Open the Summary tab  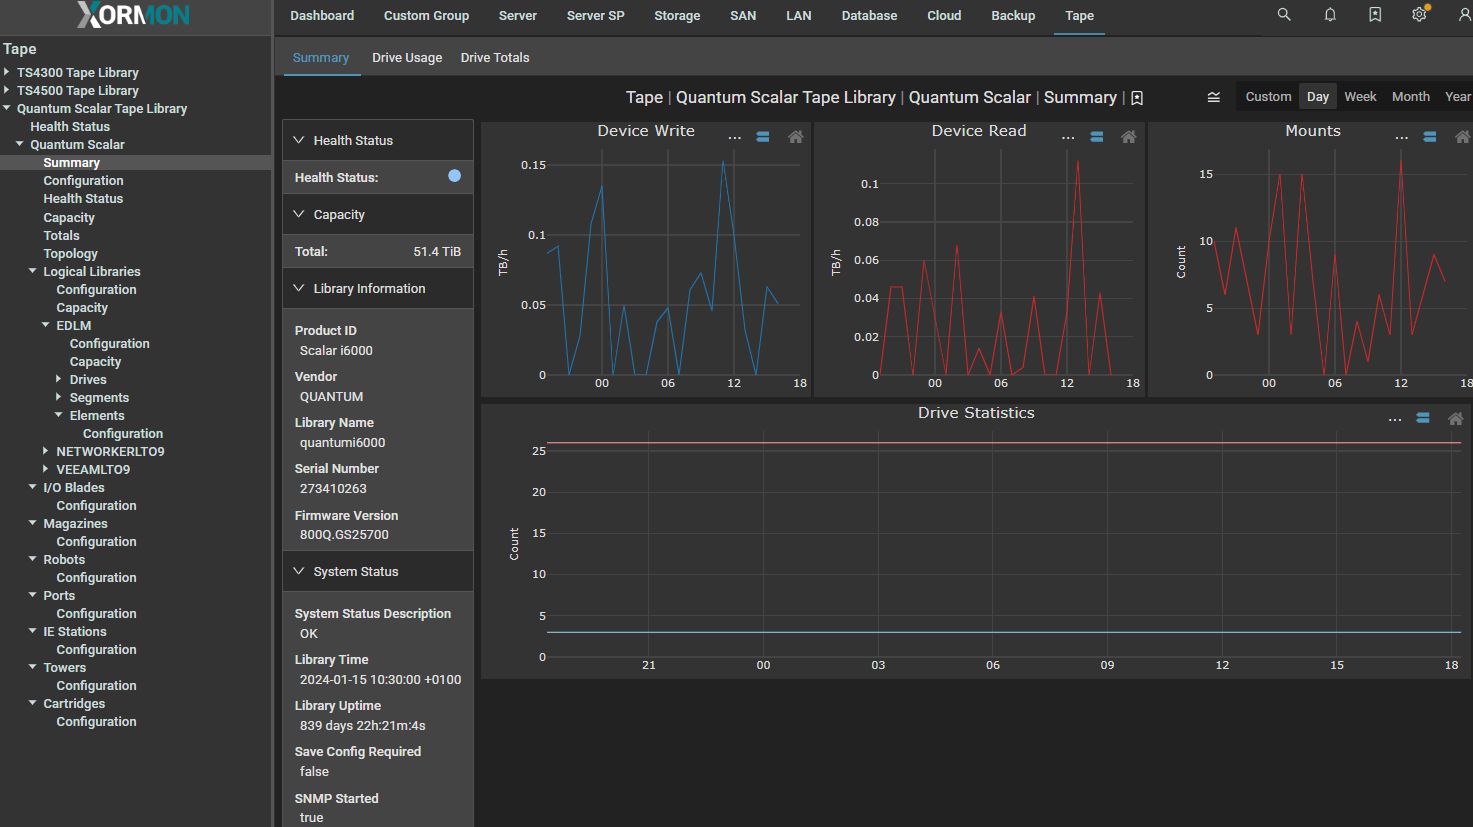coord(321,58)
